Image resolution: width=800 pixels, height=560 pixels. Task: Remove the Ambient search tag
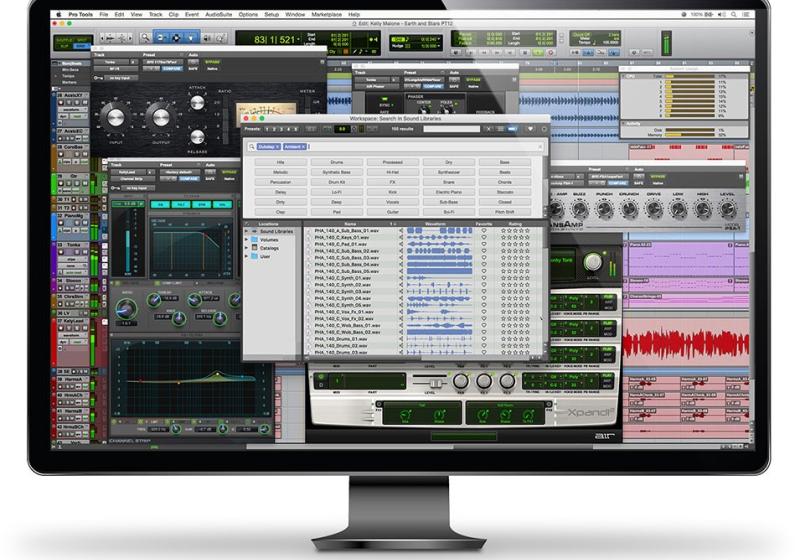305,146
